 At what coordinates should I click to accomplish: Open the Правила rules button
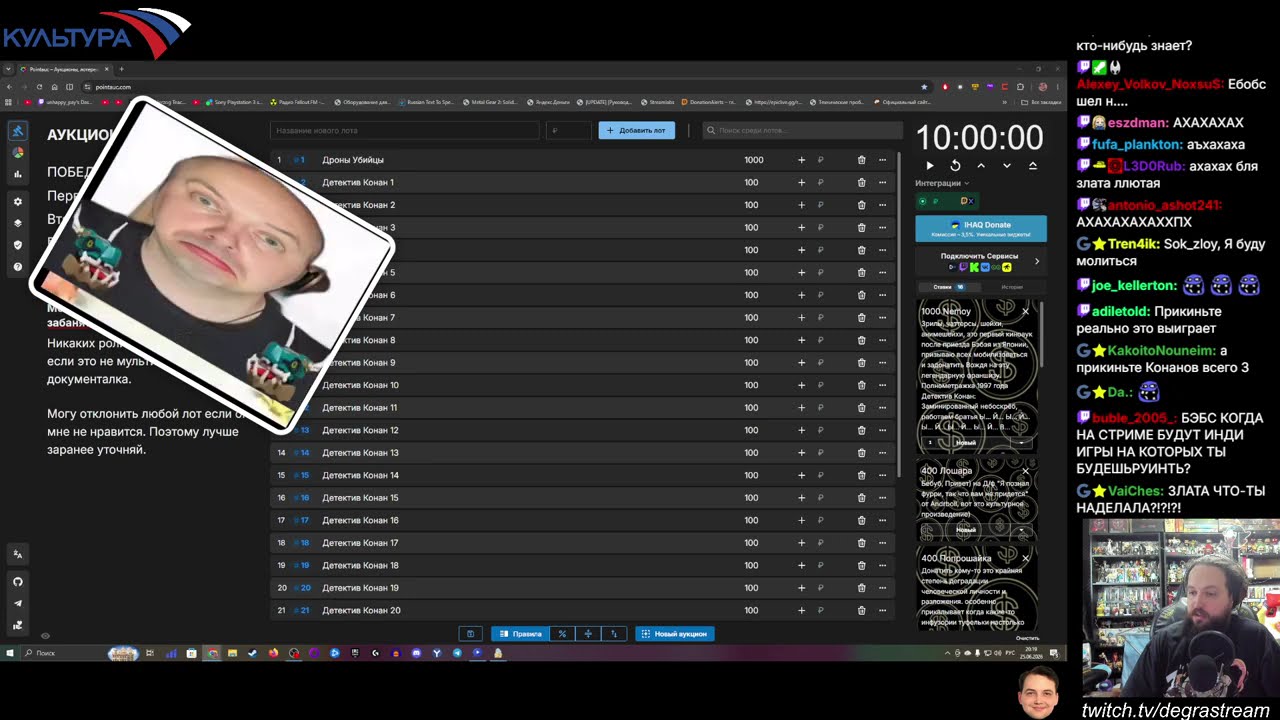click(x=520, y=634)
